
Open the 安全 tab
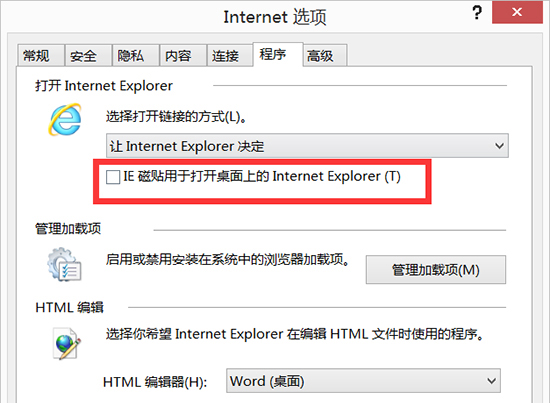88,55
